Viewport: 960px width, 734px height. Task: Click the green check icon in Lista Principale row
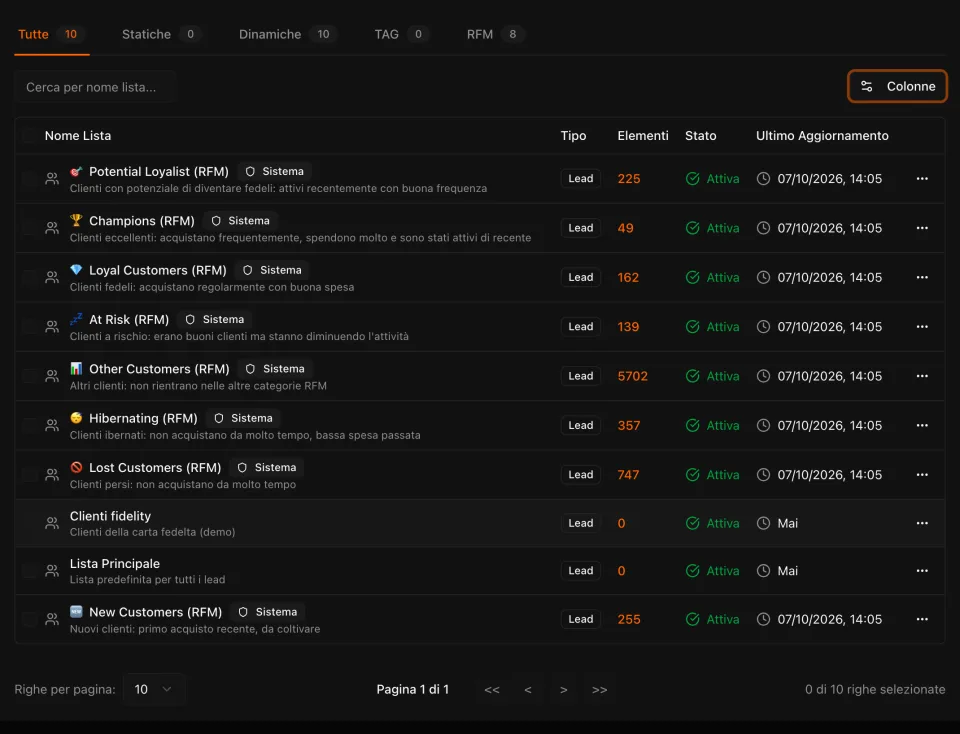[x=692, y=571]
